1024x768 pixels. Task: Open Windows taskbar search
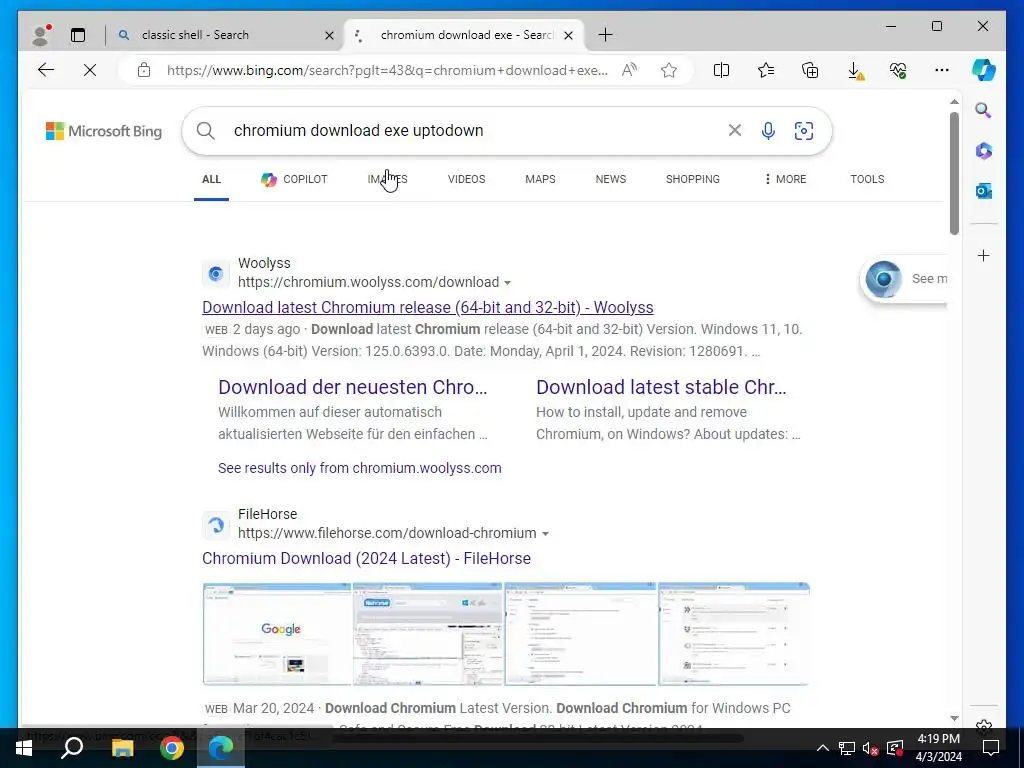tap(72, 748)
